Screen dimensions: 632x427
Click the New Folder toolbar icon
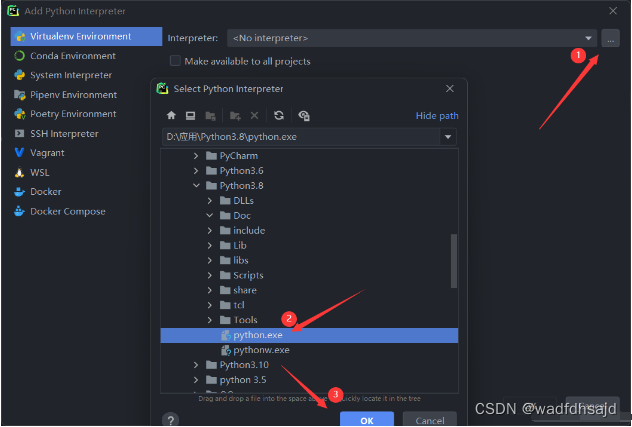(235, 116)
